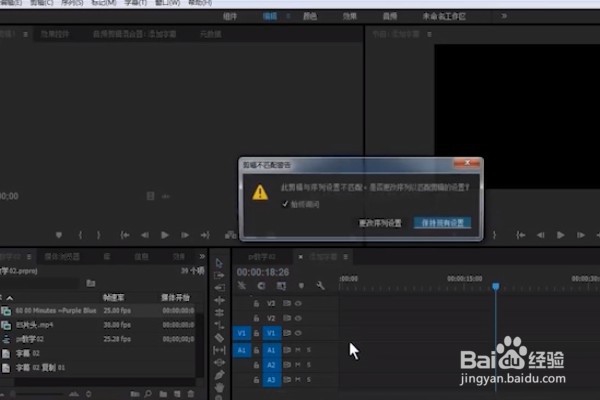Viewport: 600px width, 400px height.
Task: Toggle output eye of V1 track
Action: tap(298, 333)
